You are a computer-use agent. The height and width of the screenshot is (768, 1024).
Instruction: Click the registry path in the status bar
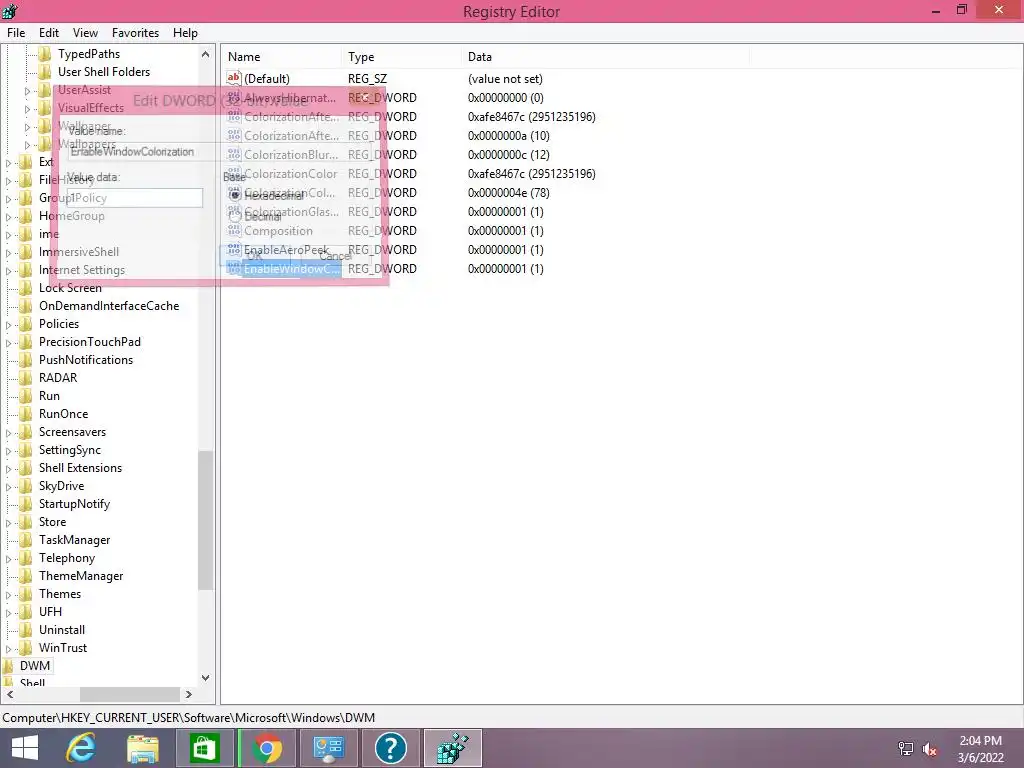point(189,718)
